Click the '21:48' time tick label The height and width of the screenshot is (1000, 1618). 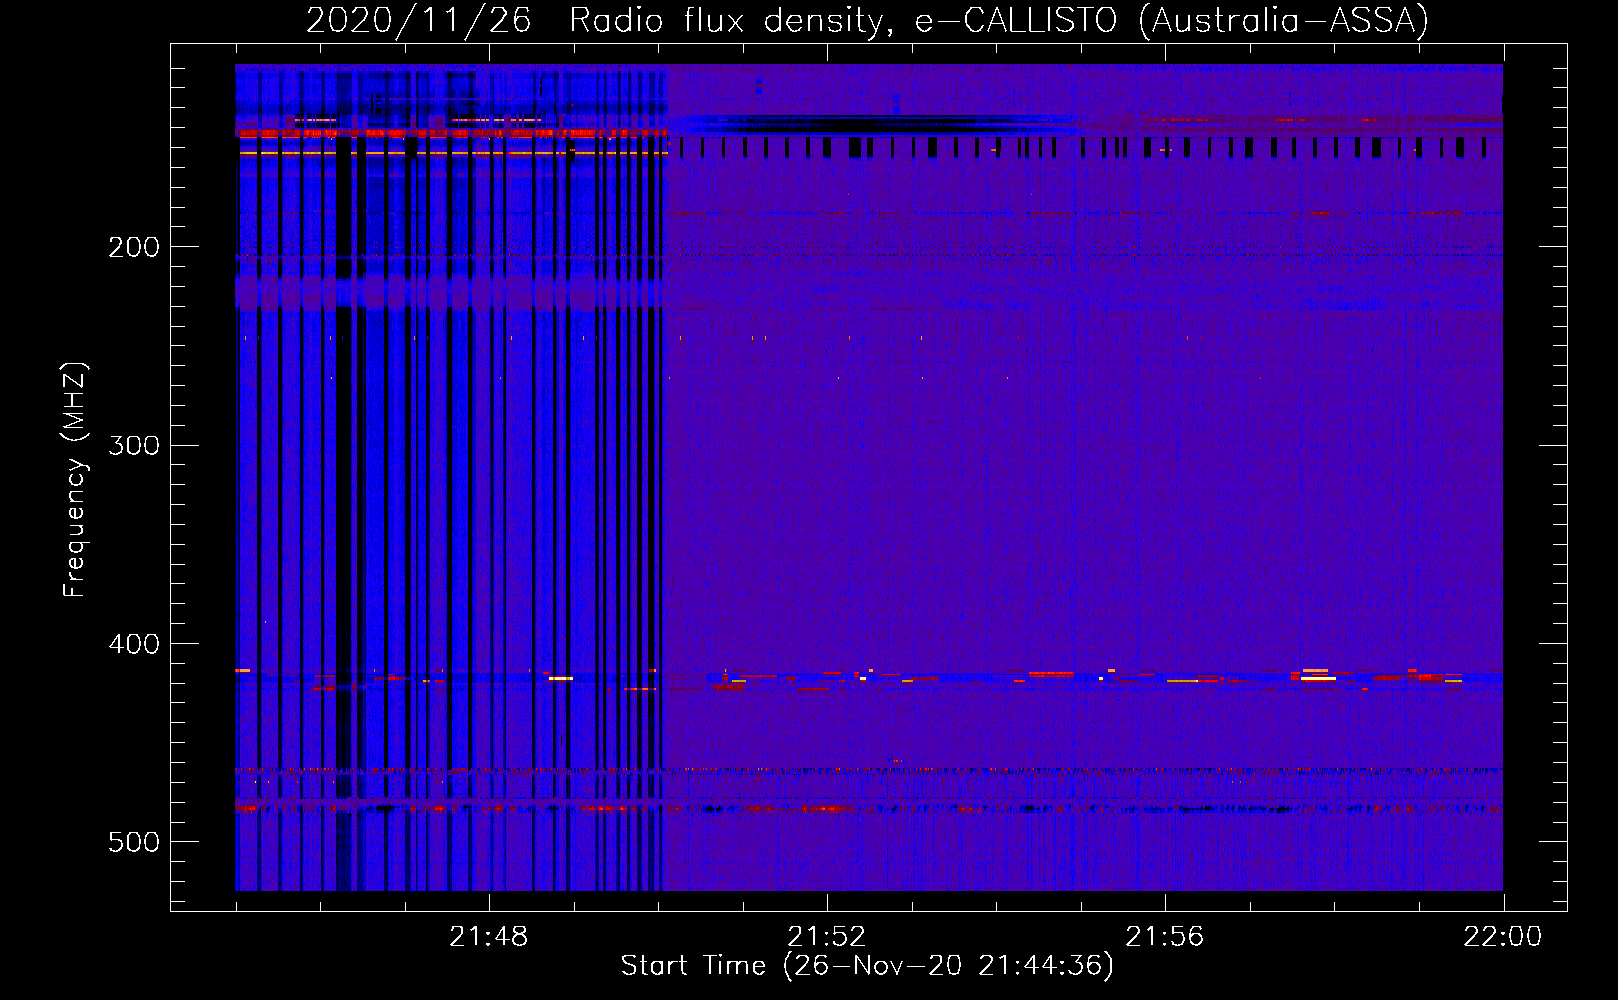pyautogui.click(x=488, y=937)
